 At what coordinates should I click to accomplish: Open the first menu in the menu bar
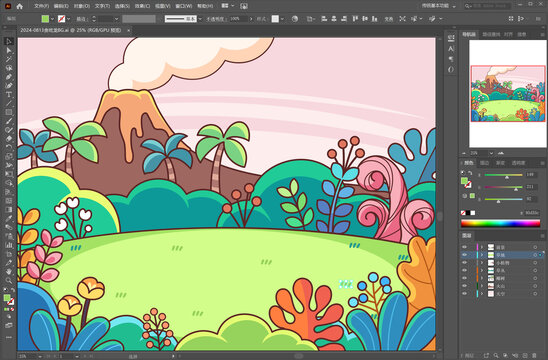coord(42,6)
